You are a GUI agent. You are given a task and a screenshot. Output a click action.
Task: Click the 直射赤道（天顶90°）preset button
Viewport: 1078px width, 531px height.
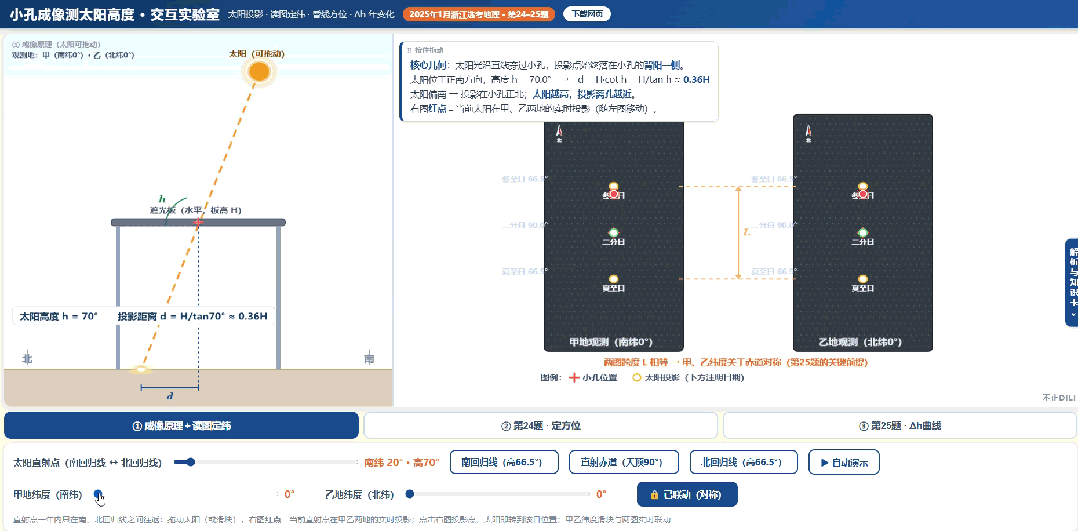(x=624, y=462)
